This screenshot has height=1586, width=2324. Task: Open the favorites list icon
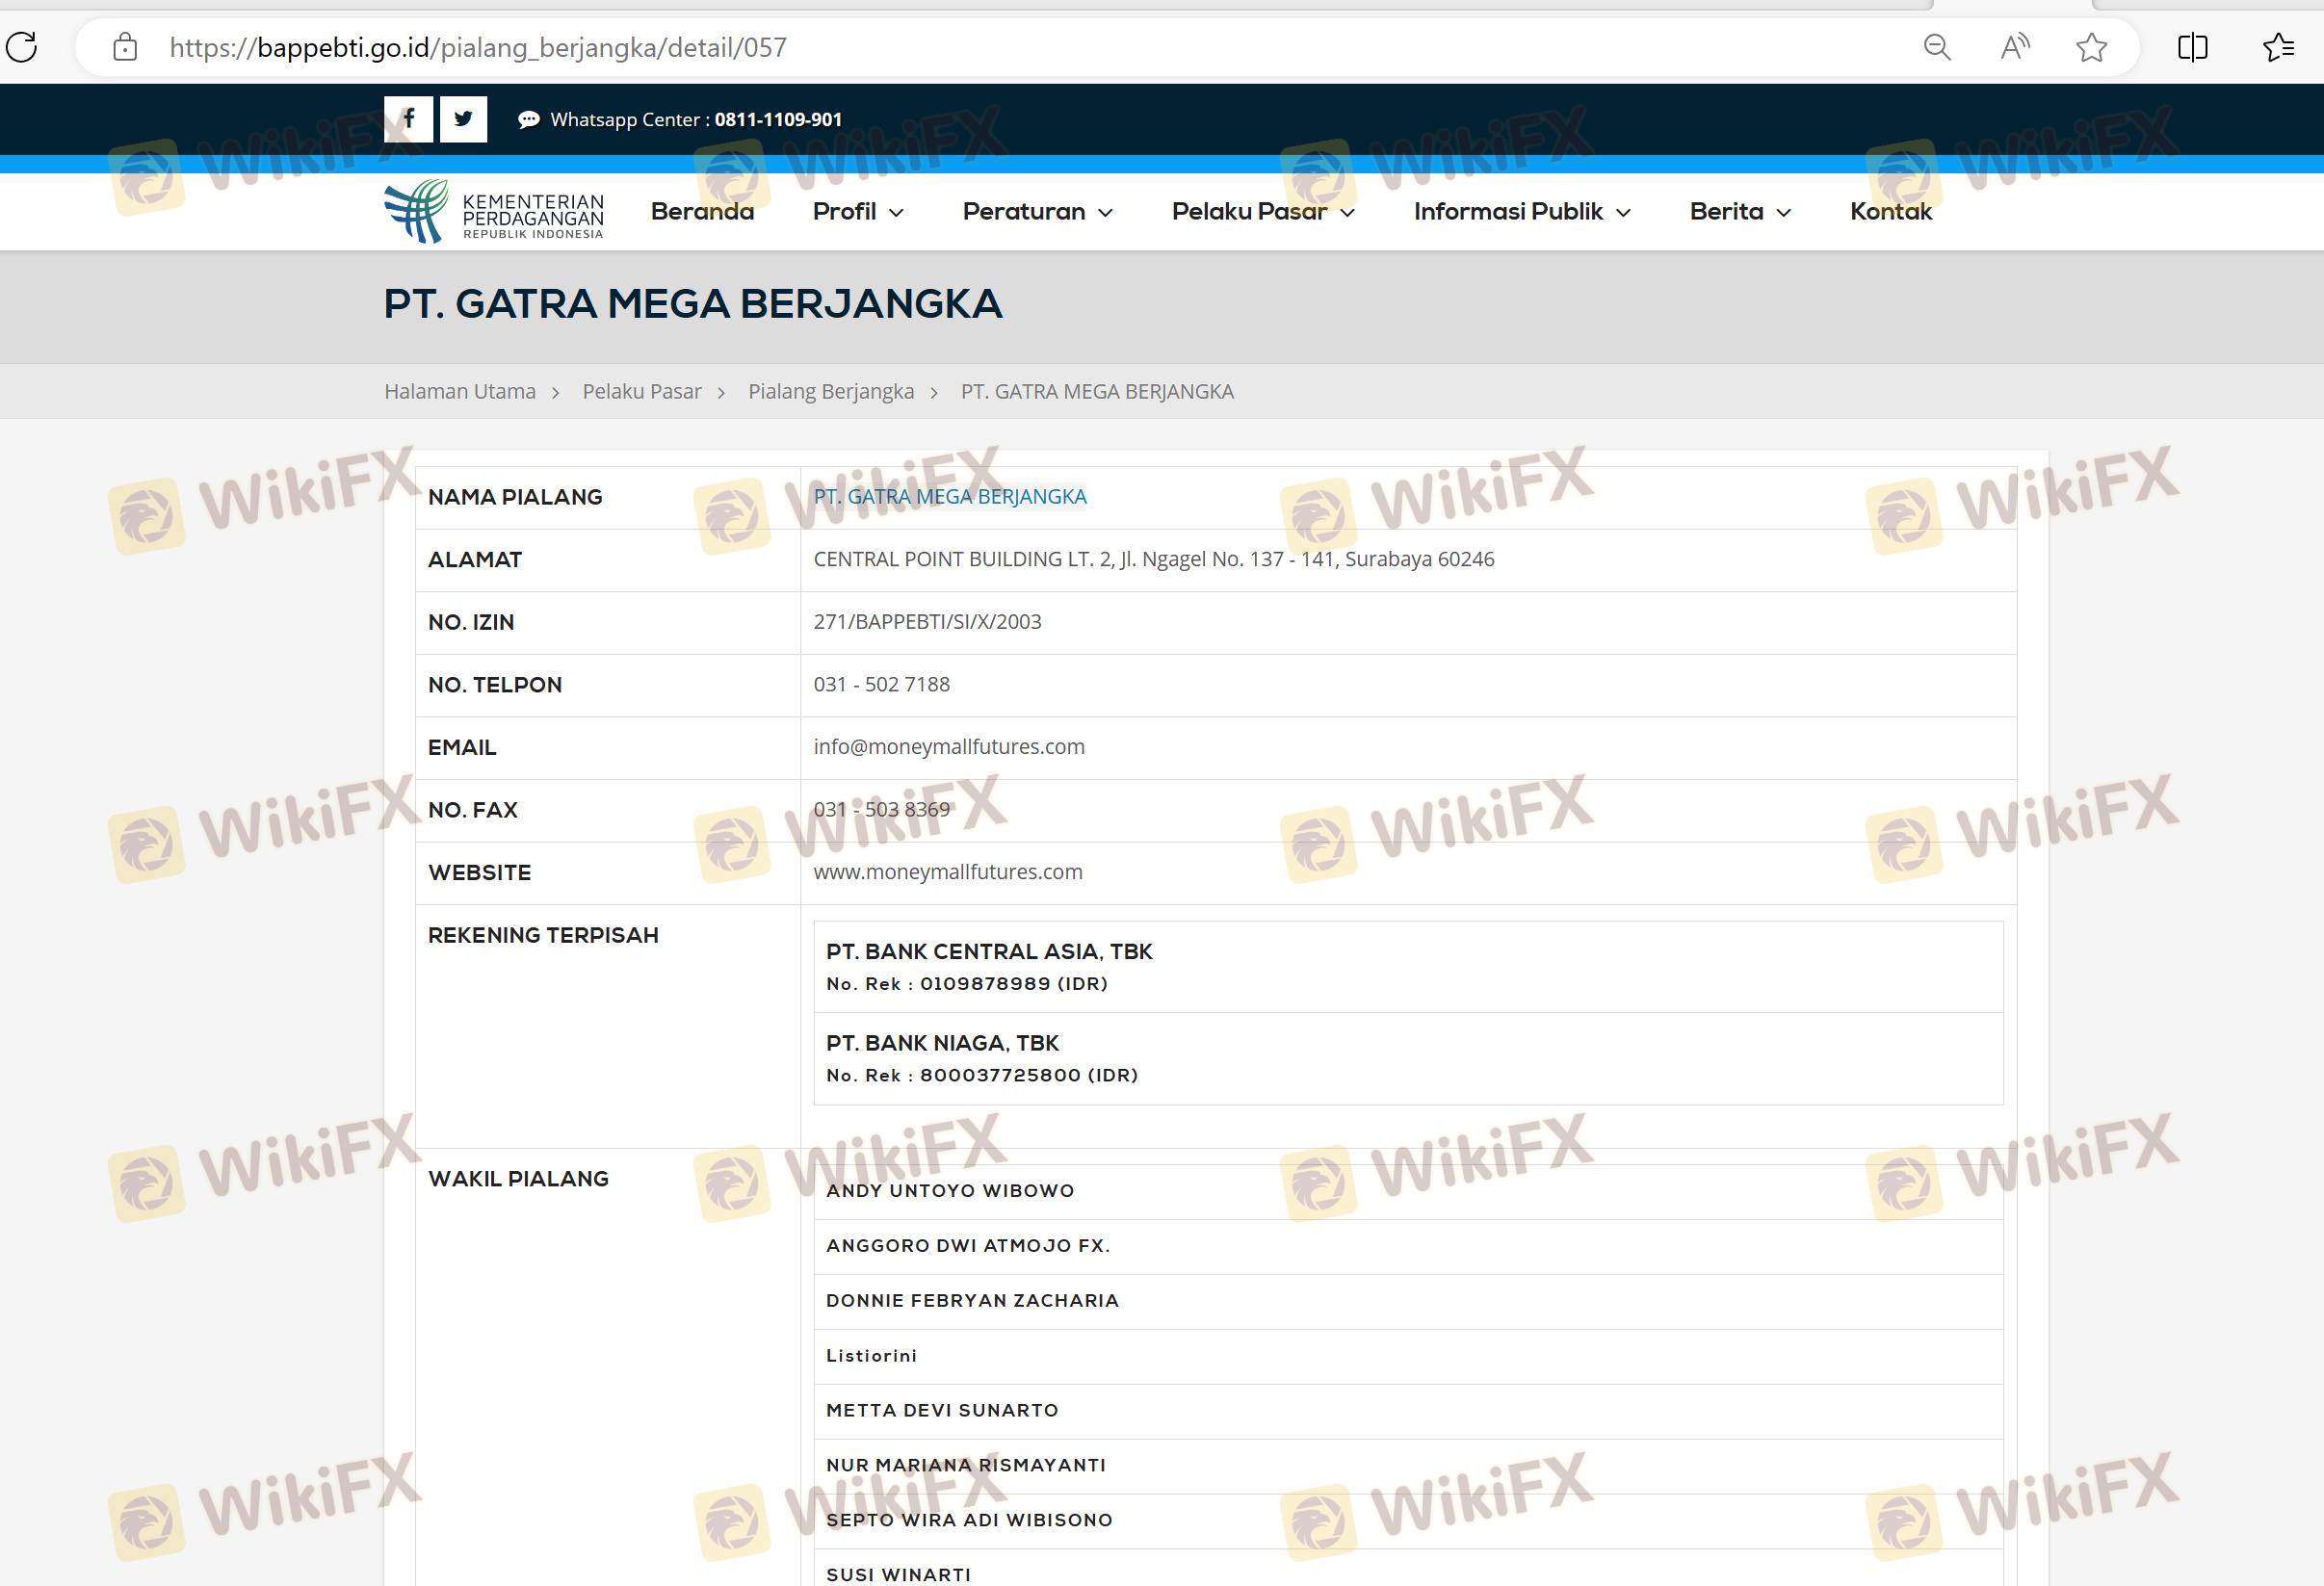(2278, 47)
